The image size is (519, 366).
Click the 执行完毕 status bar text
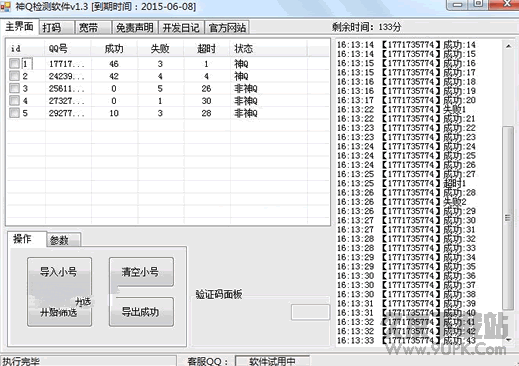[21, 361]
